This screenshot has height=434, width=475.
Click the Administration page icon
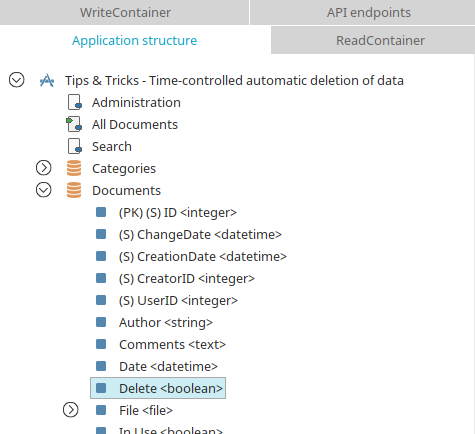point(75,102)
